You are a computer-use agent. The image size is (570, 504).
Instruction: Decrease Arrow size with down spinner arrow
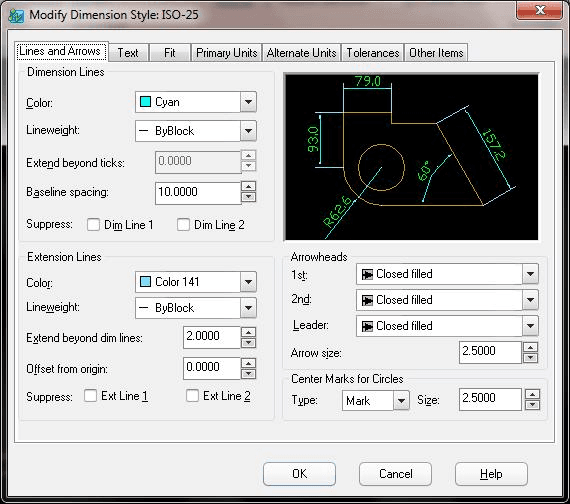531,358
